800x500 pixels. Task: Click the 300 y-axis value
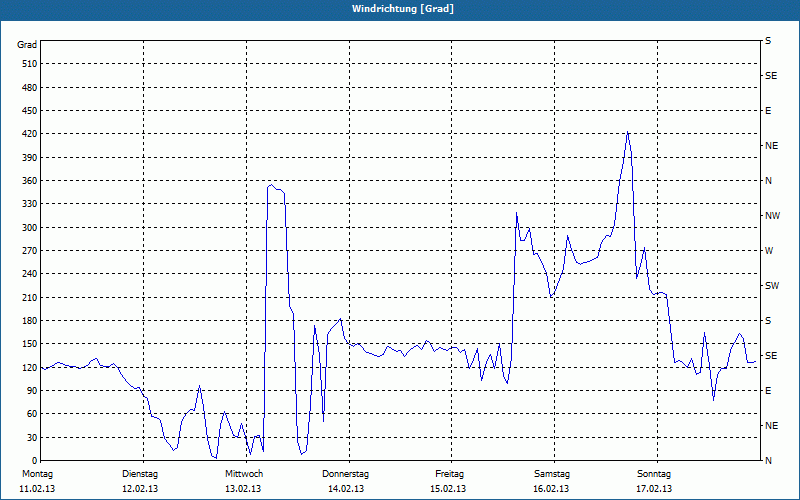click(30, 228)
